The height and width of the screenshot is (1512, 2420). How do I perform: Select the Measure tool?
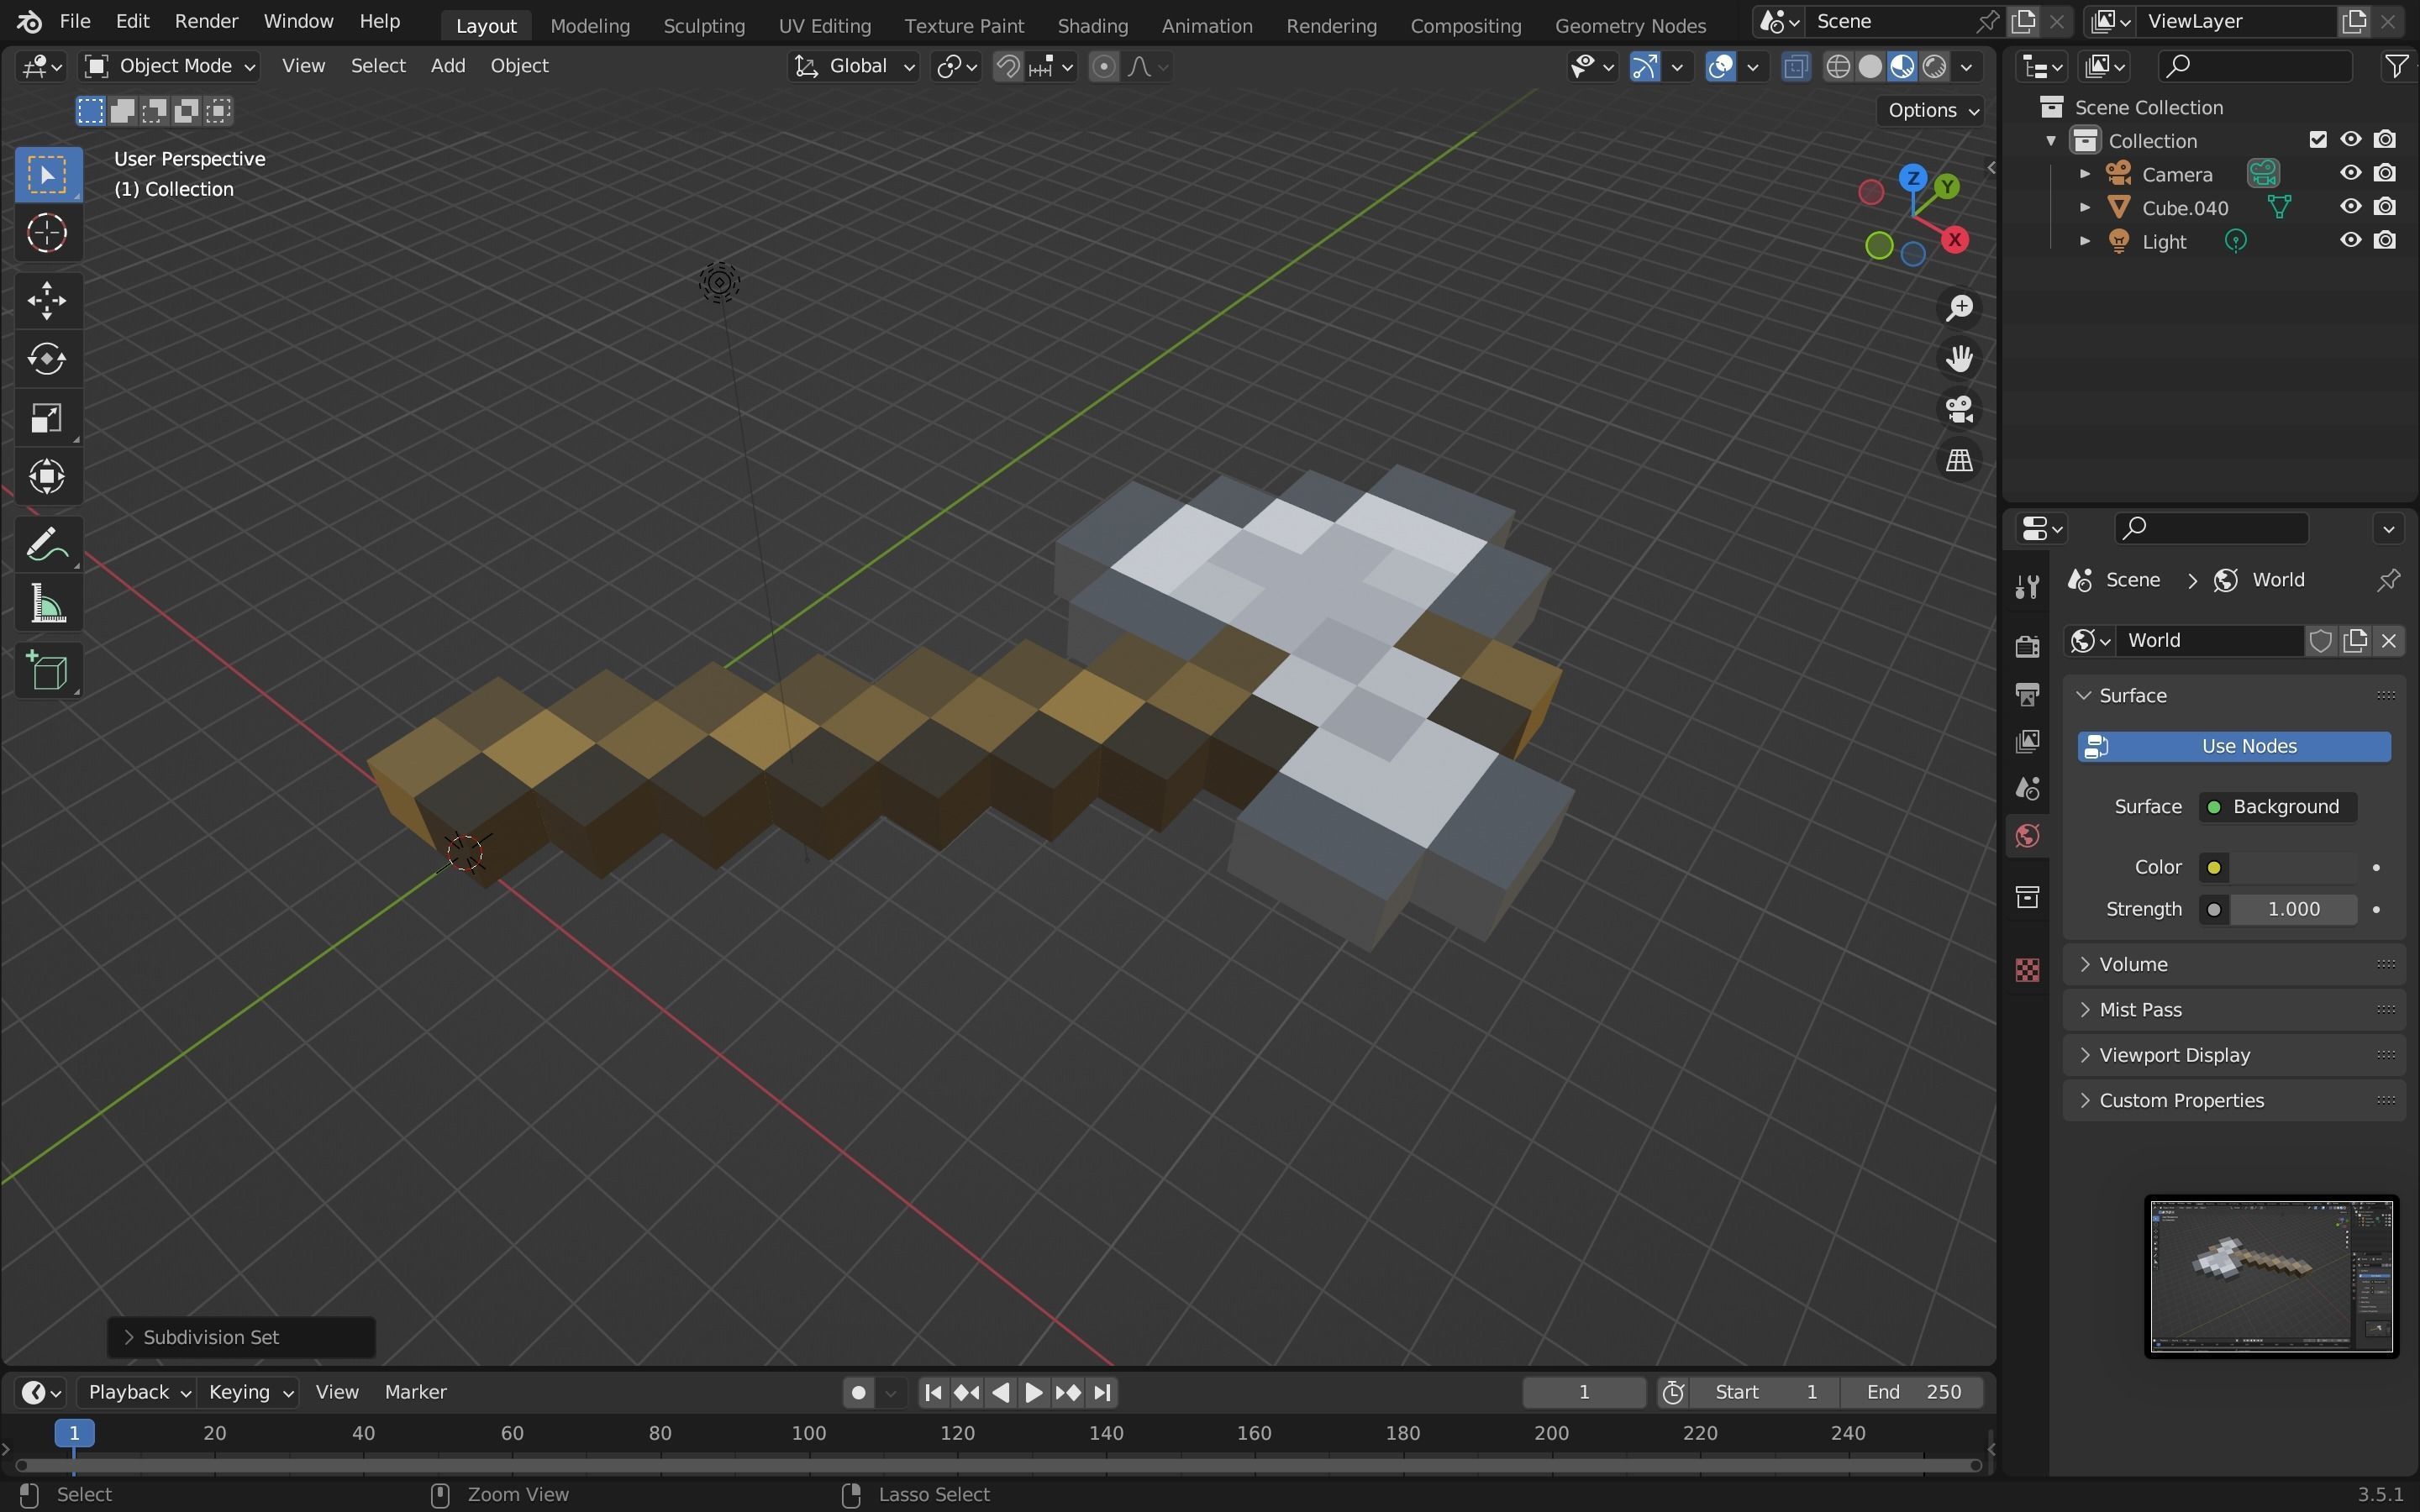tap(47, 604)
